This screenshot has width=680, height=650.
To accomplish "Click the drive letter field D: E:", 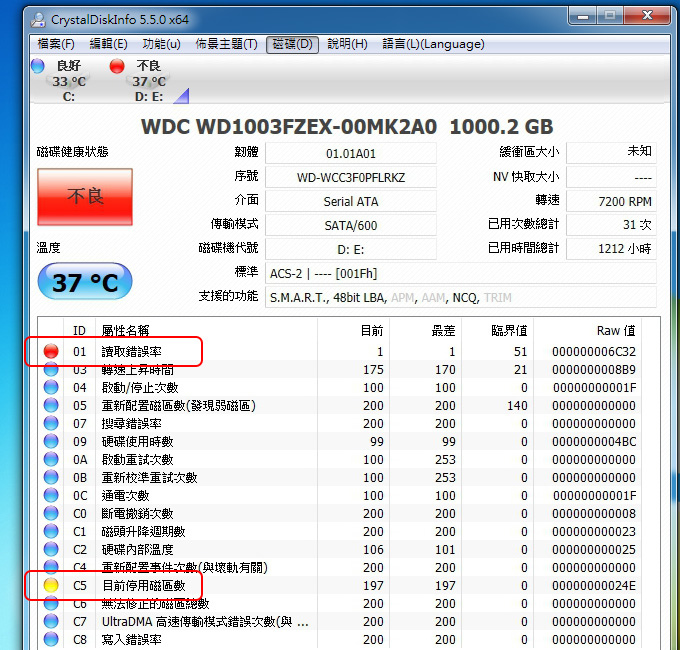I will 351,250.
